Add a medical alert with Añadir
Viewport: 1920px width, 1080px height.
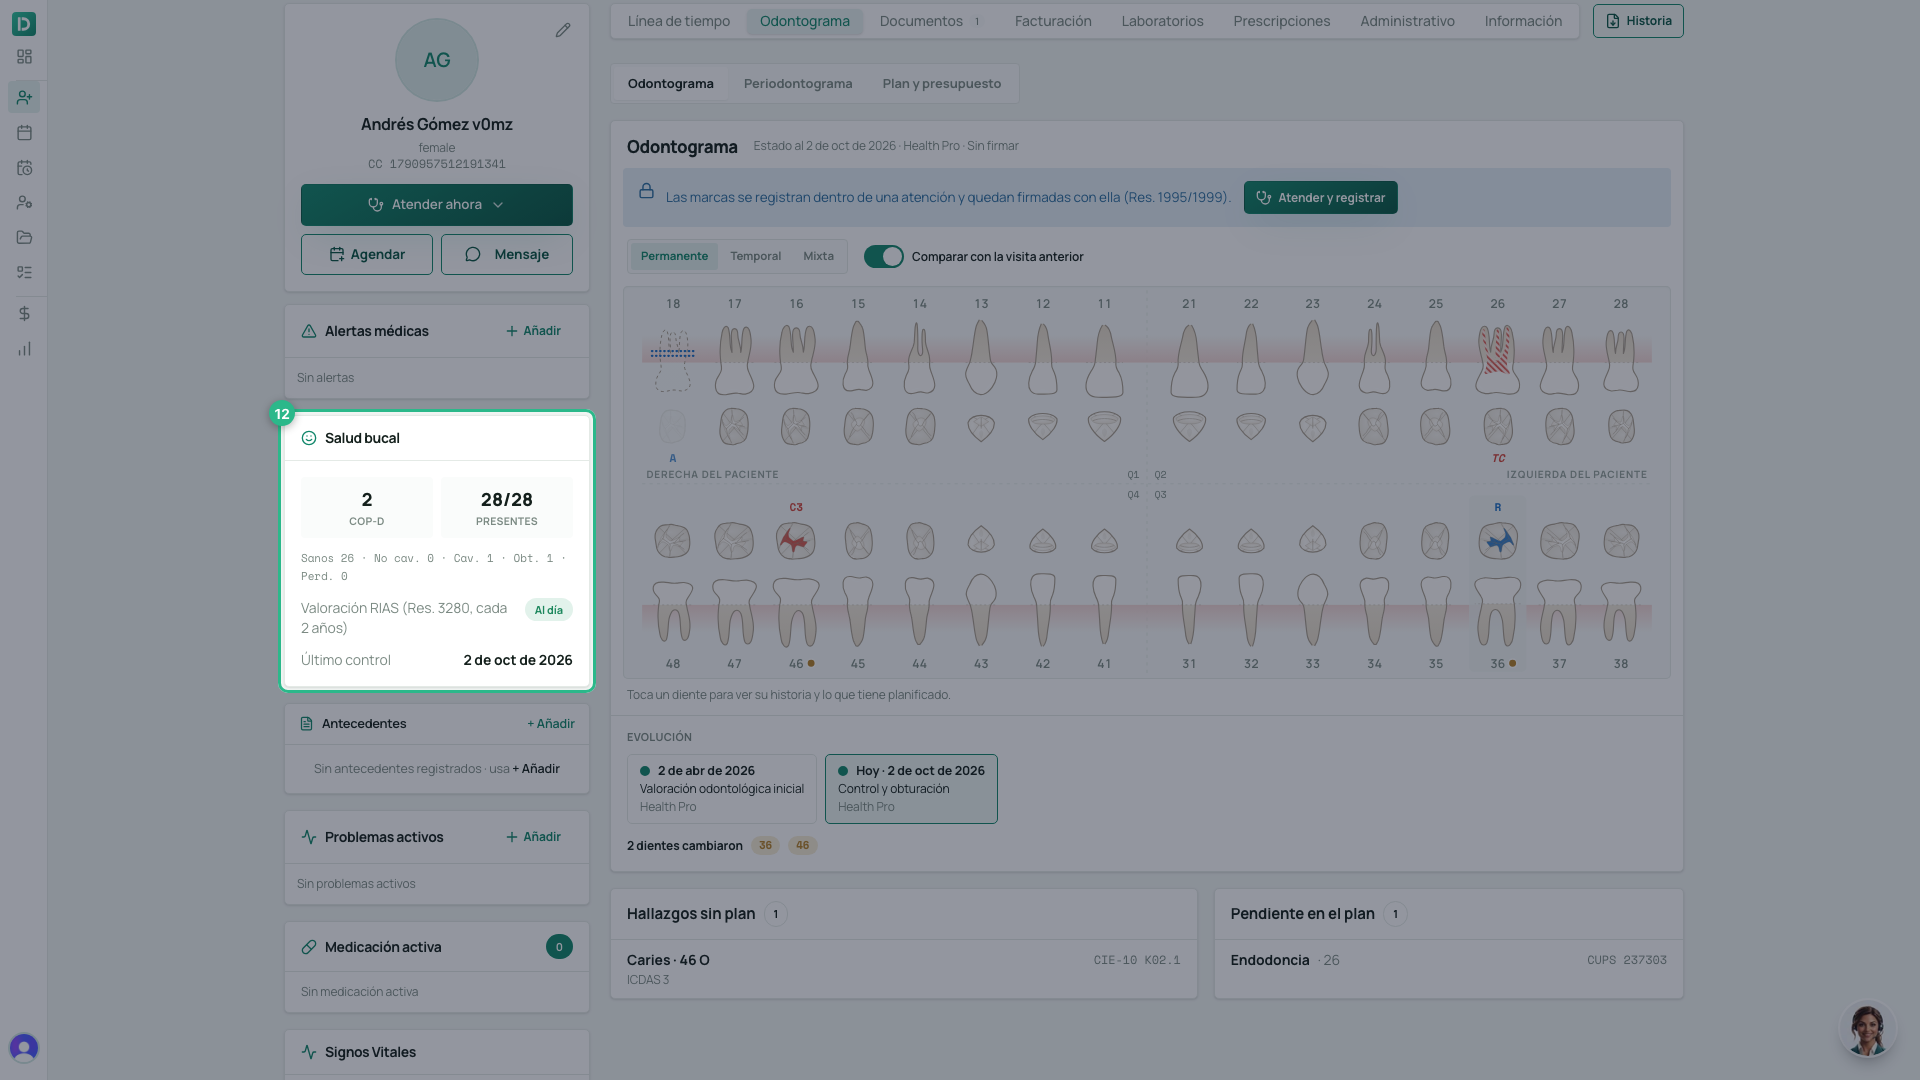pos(533,331)
